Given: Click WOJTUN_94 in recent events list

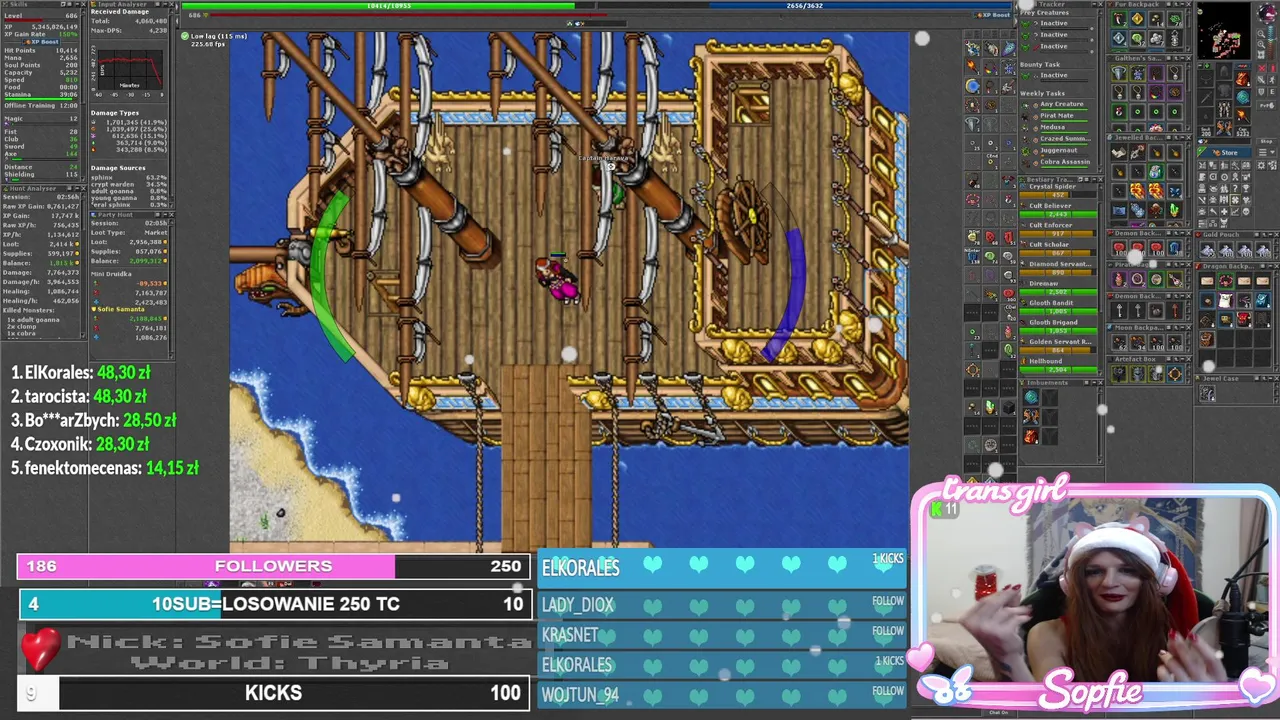Looking at the screenshot, I should tap(580, 694).
